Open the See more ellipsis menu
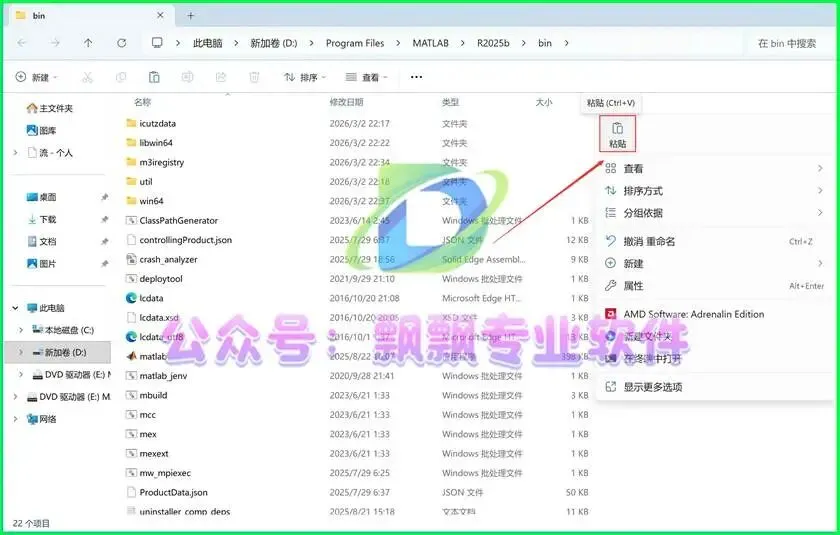This screenshot has height=535, width=840. (416, 77)
